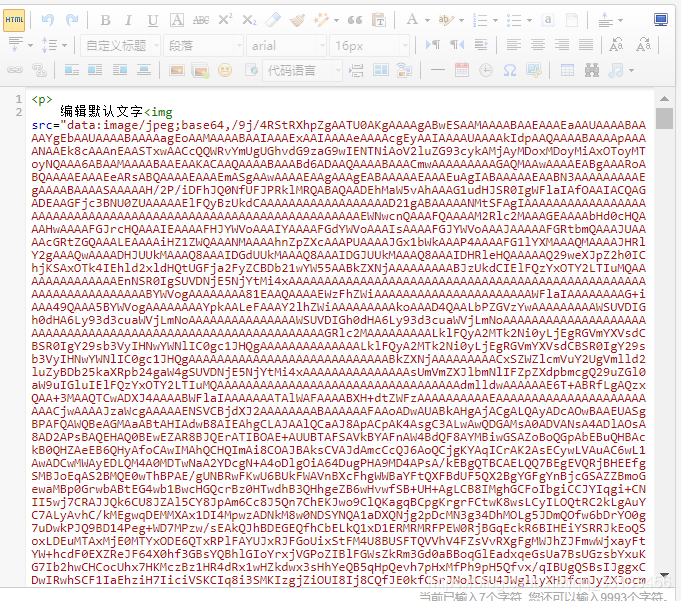681x601 pixels.
Task: Click inside the HTML source code area
Action: 339,339
